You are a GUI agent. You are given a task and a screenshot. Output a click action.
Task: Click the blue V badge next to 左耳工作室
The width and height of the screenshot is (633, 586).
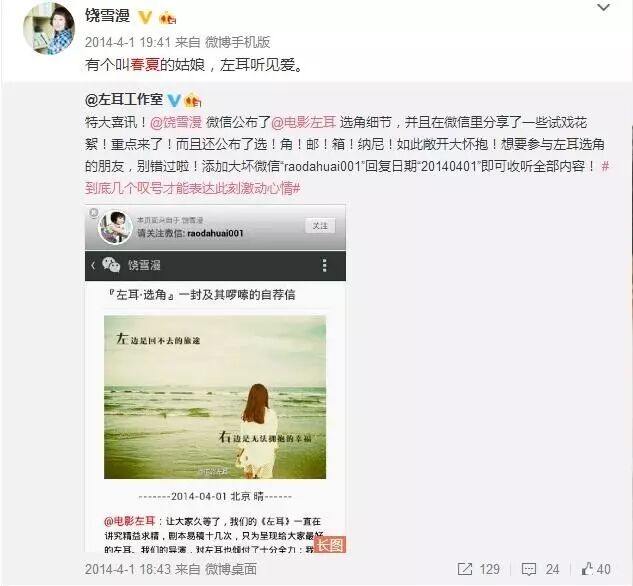coord(174,100)
